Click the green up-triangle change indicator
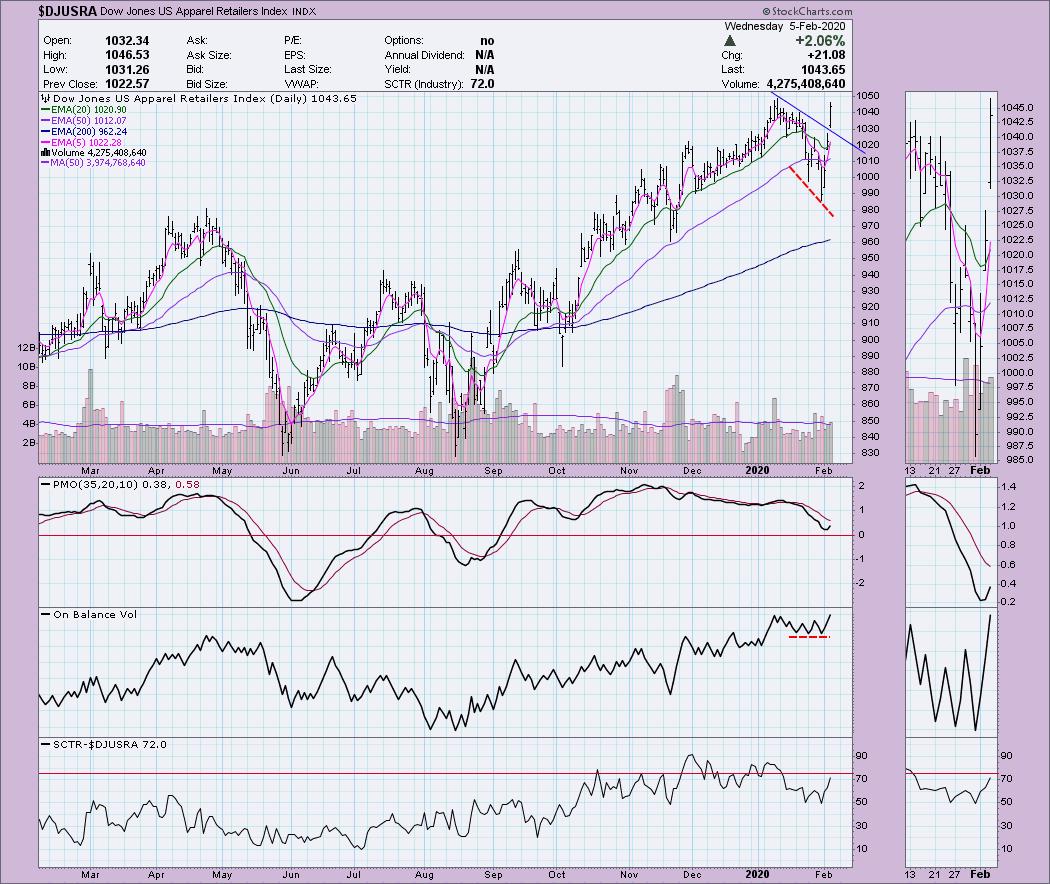Image resolution: width=1050 pixels, height=884 pixels. [730, 41]
